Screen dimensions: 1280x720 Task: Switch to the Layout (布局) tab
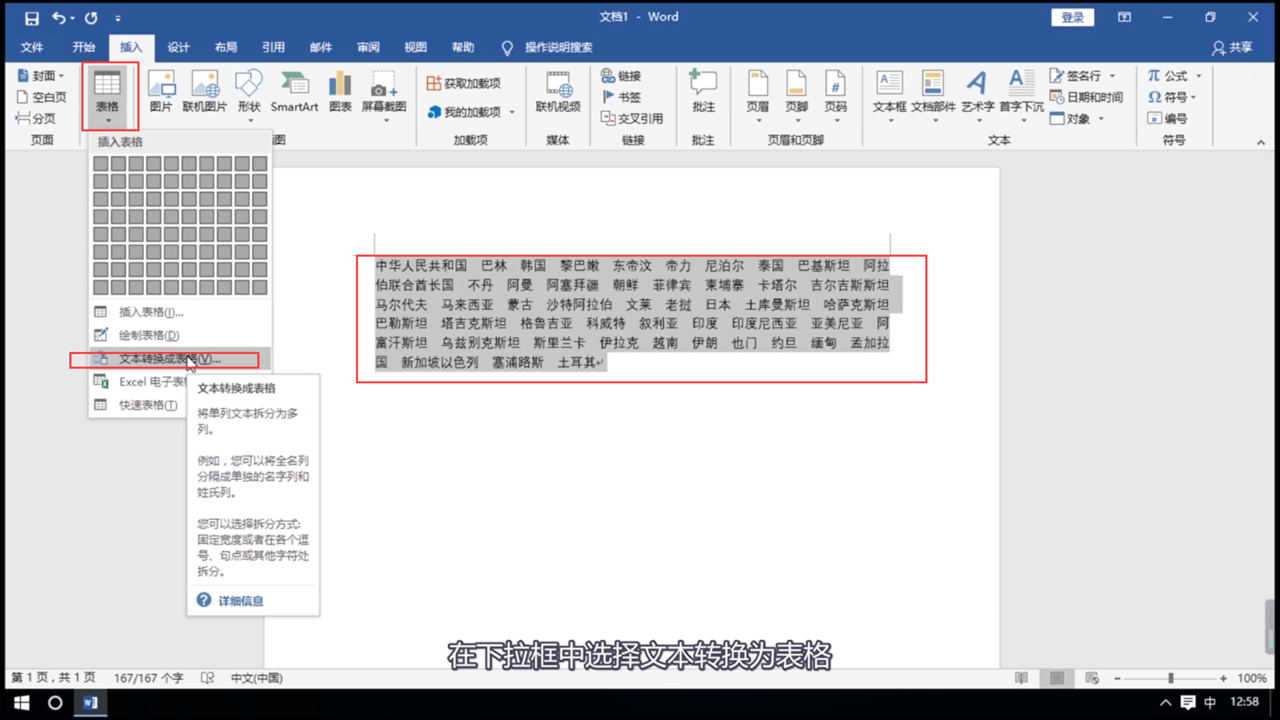pos(226,47)
